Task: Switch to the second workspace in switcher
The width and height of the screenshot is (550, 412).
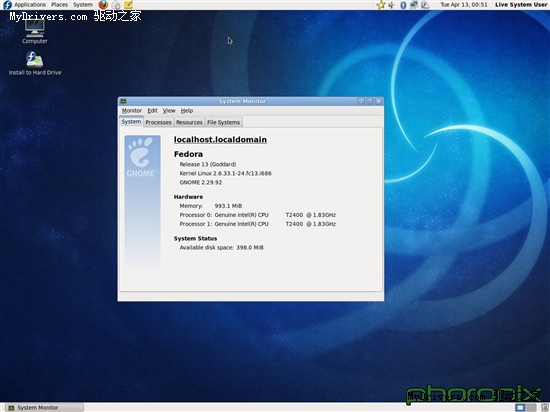Action: point(531,407)
